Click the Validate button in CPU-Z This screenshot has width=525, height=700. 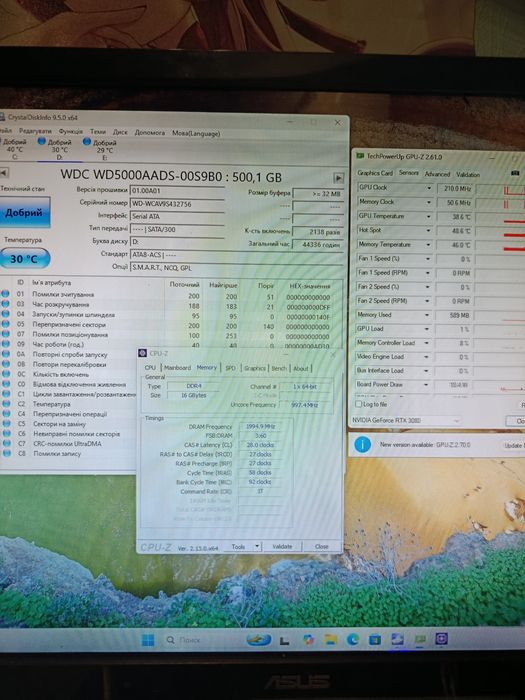282,546
